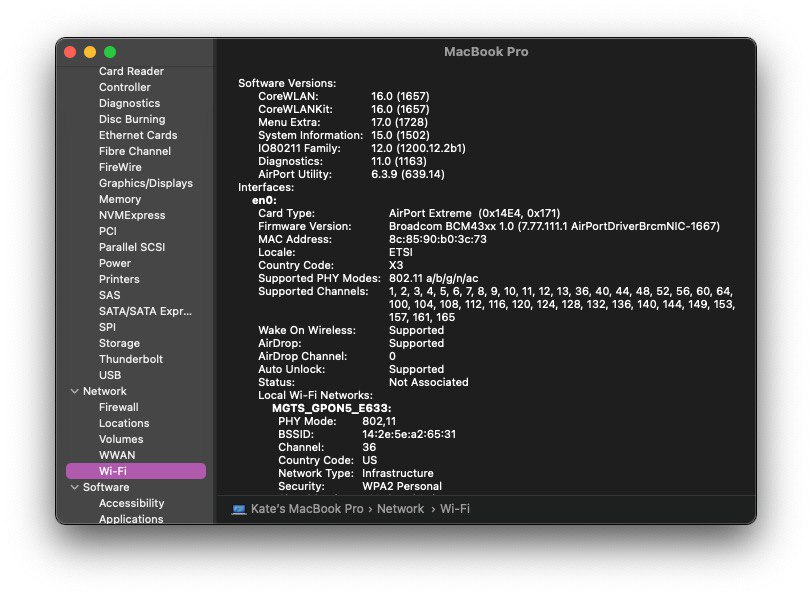This screenshot has width=812, height=598.
Task: Select Power in the sidebar
Action: (114, 264)
